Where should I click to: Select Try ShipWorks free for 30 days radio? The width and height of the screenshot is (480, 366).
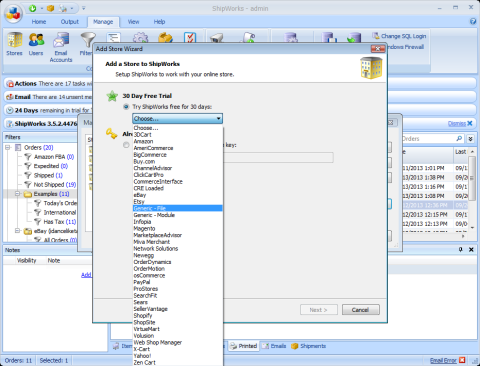pos(126,107)
